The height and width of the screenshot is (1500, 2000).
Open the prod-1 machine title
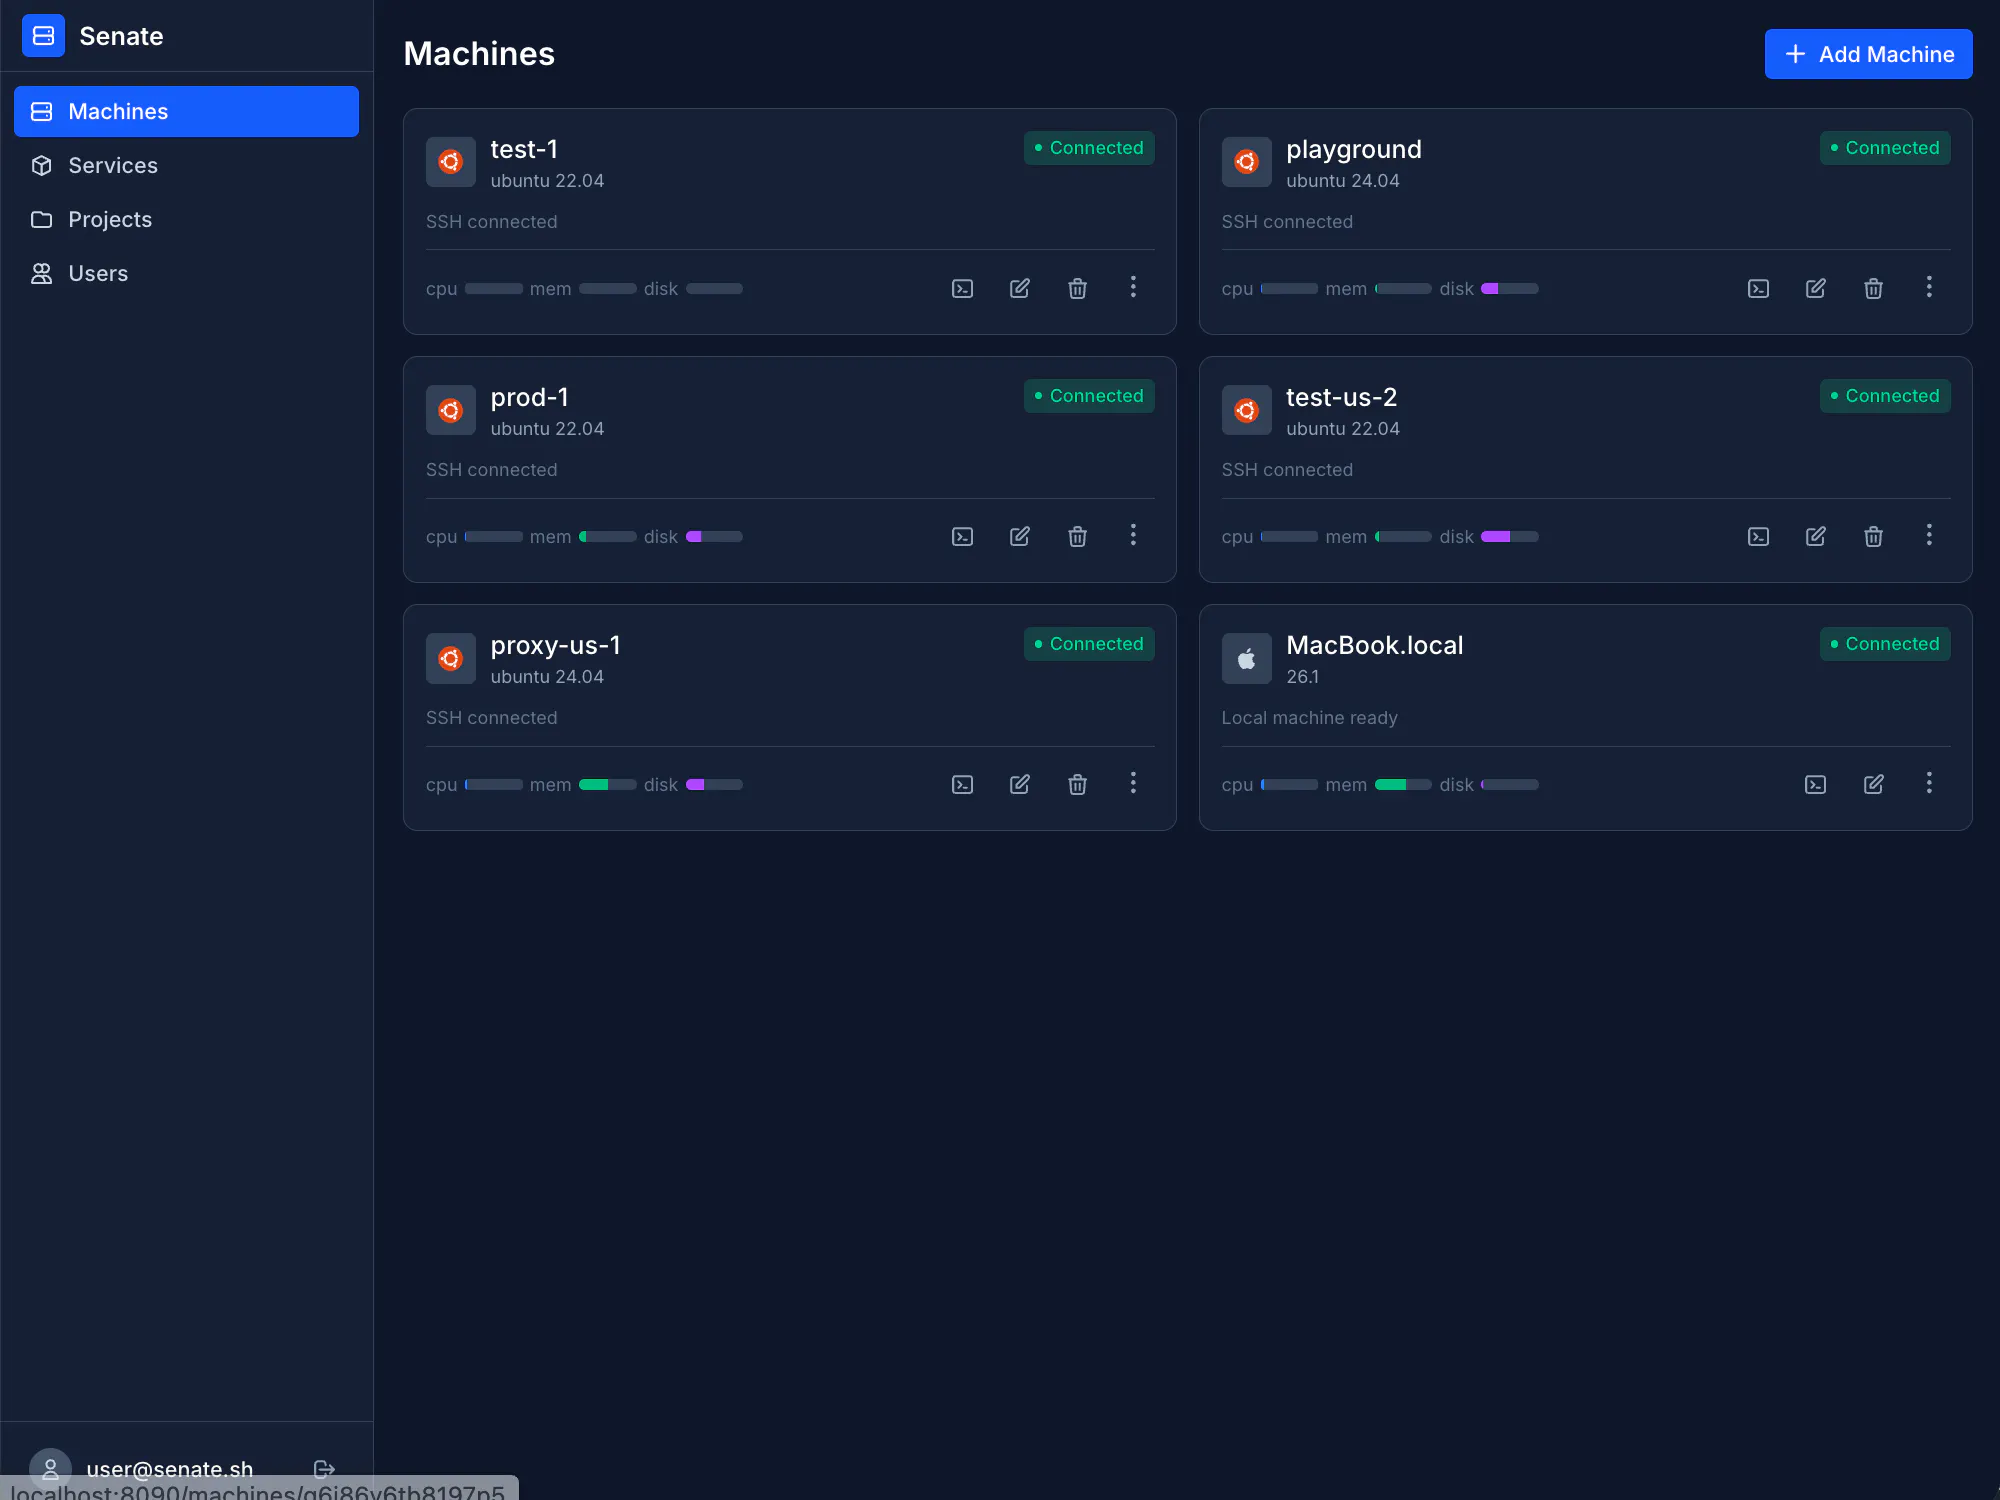(x=529, y=397)
